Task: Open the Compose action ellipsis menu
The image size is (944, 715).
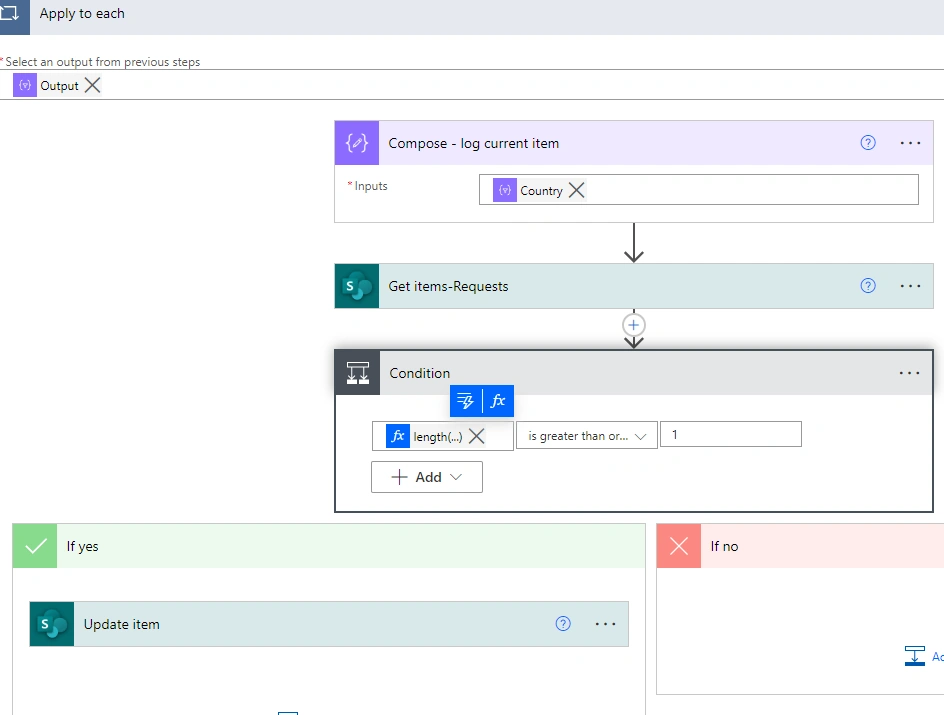Action: [910, 143]
